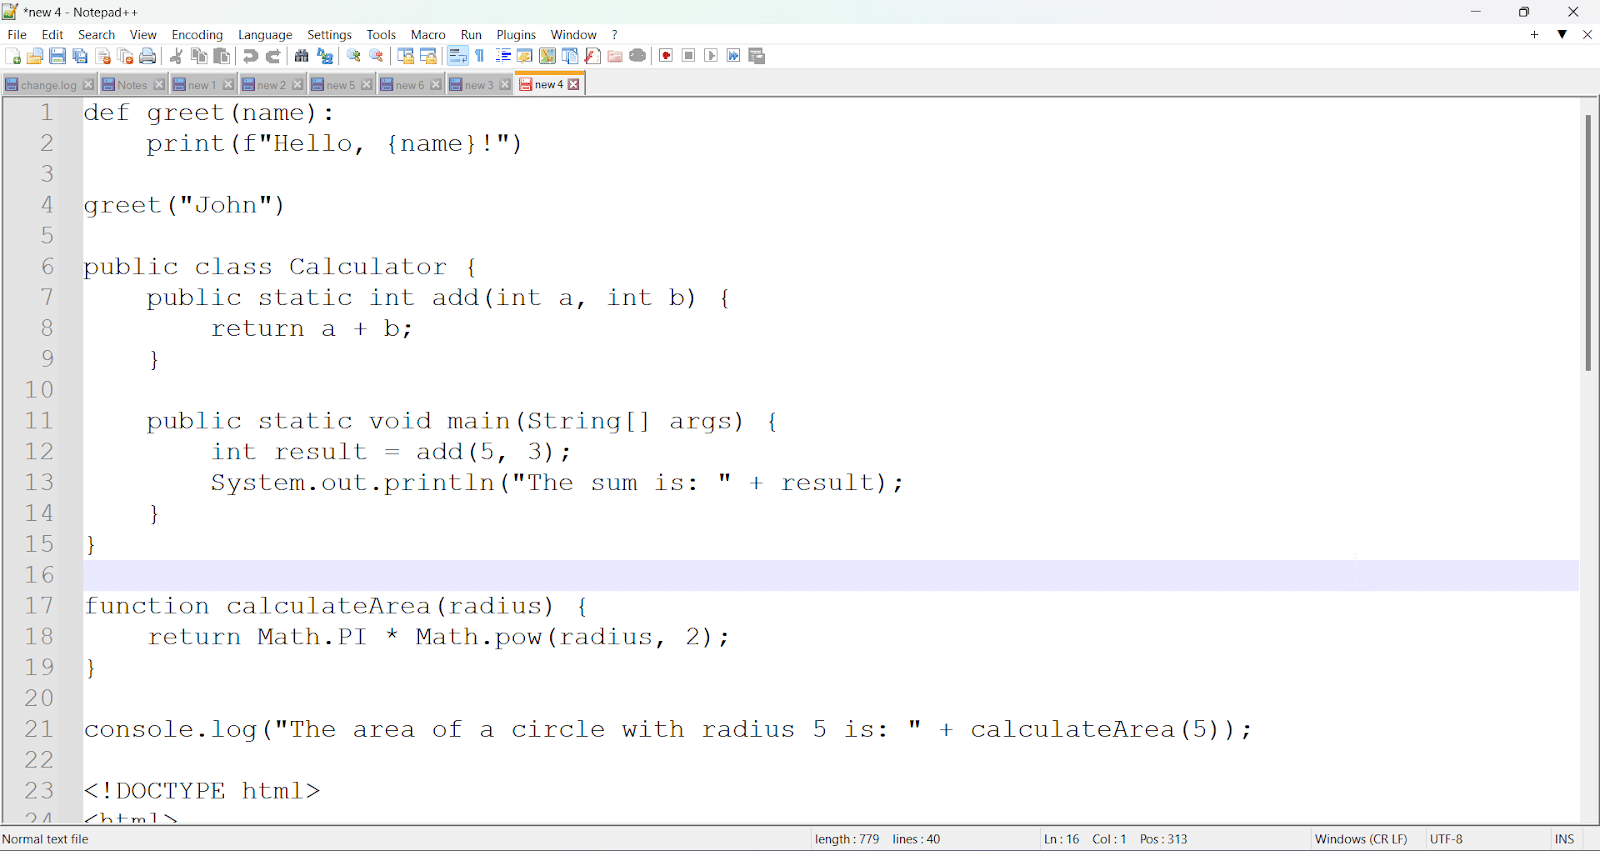Open the Language menu
Screen dimensions: 1600x851
[265, 34]
